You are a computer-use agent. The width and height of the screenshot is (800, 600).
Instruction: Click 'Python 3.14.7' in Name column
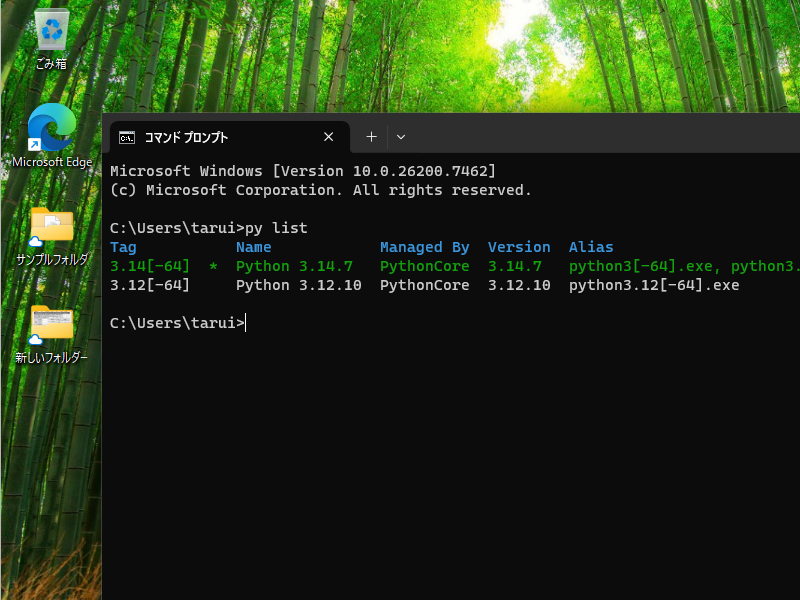coord(294,266)
